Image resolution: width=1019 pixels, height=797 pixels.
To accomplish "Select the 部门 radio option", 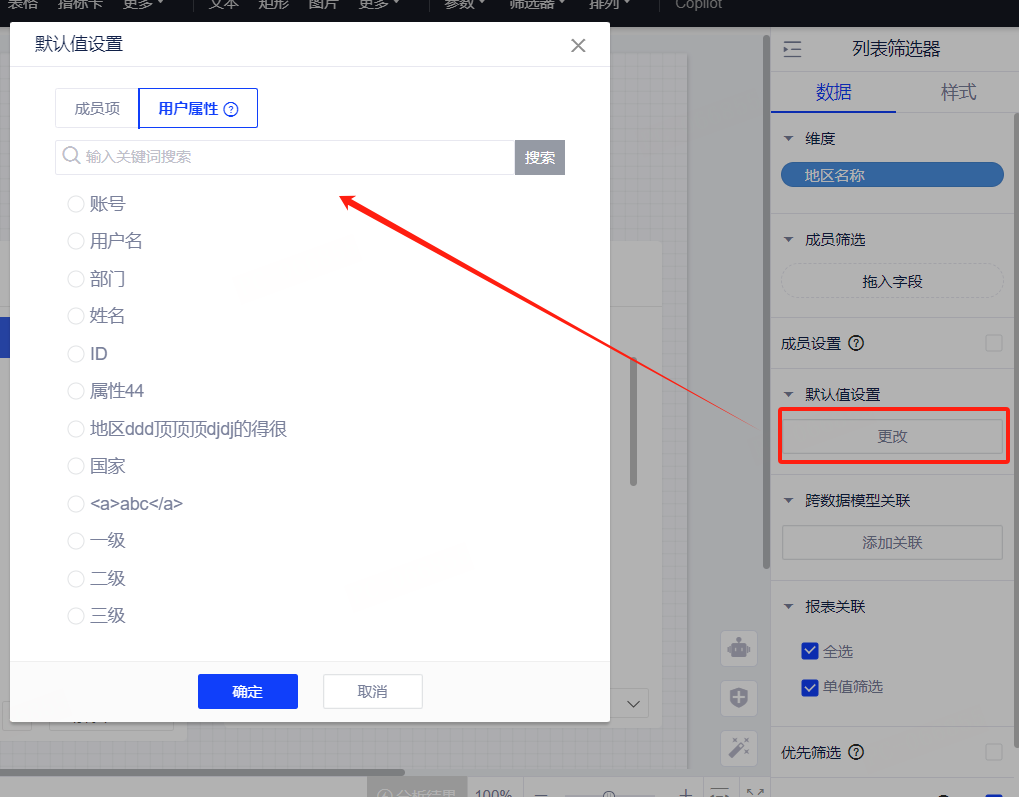I will pos(76,279).
